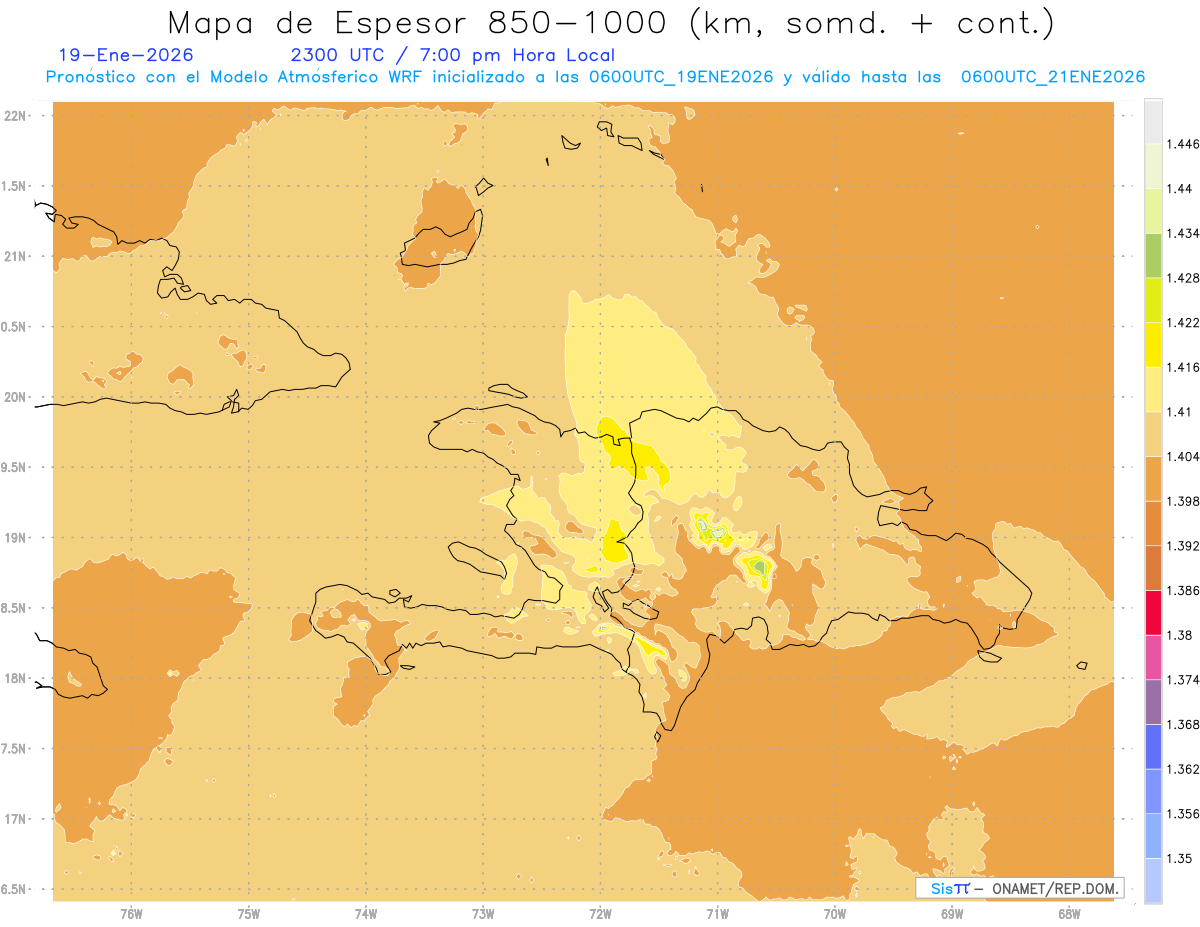The width and height of the screenshot is (1200, 927).
Task: Click the time text '2300 UTC / 7:00 pm Hora Local'
Action: 453,56
